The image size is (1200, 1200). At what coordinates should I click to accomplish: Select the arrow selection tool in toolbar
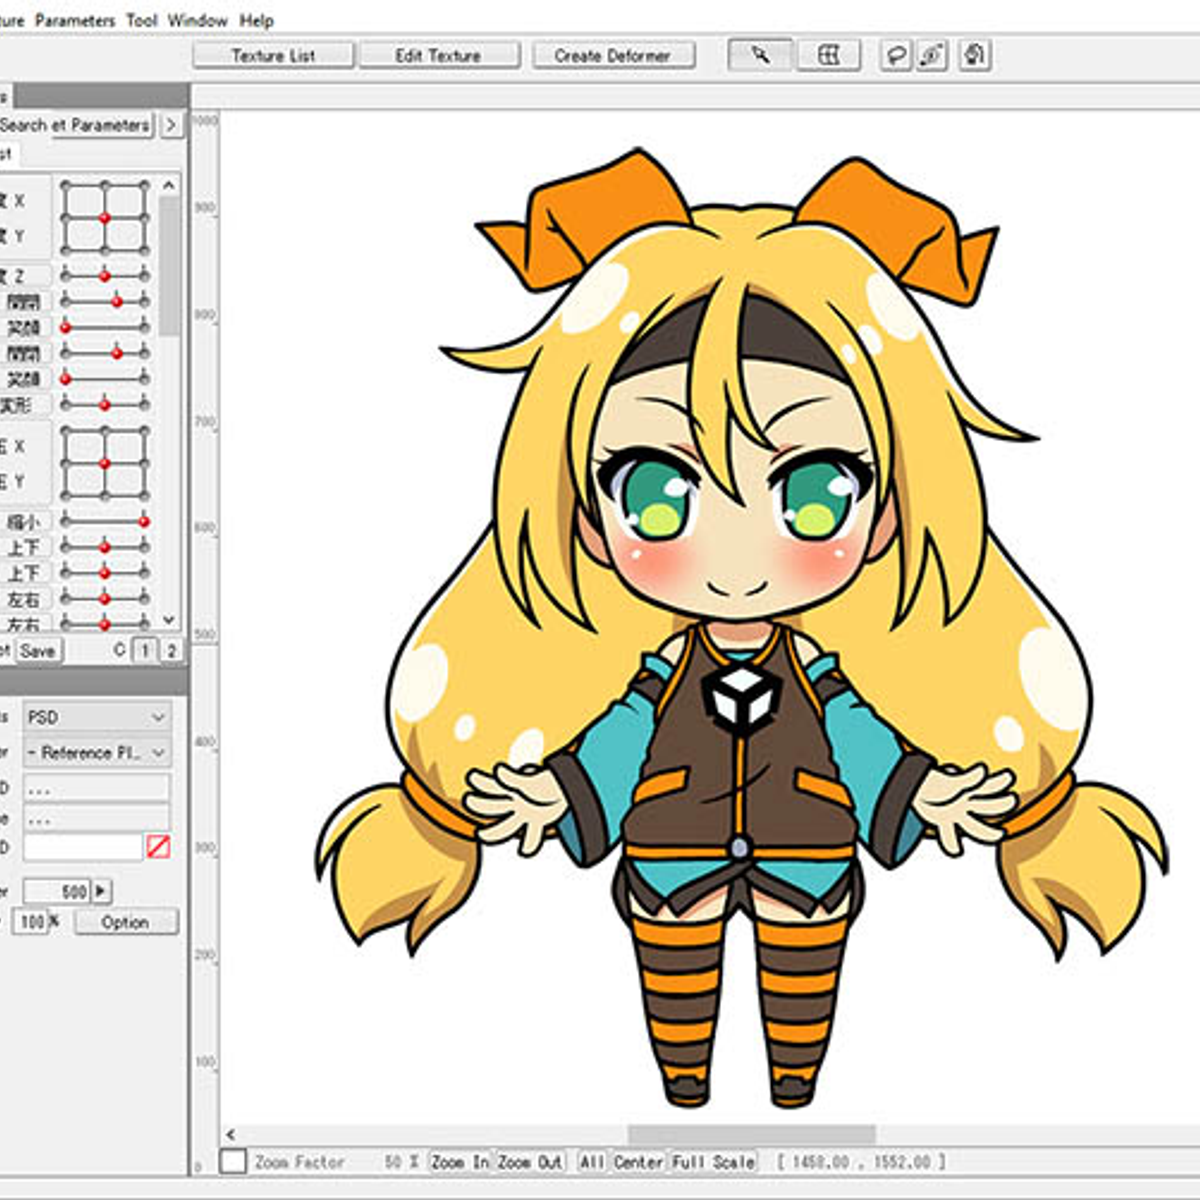click(x=760, y=55)
